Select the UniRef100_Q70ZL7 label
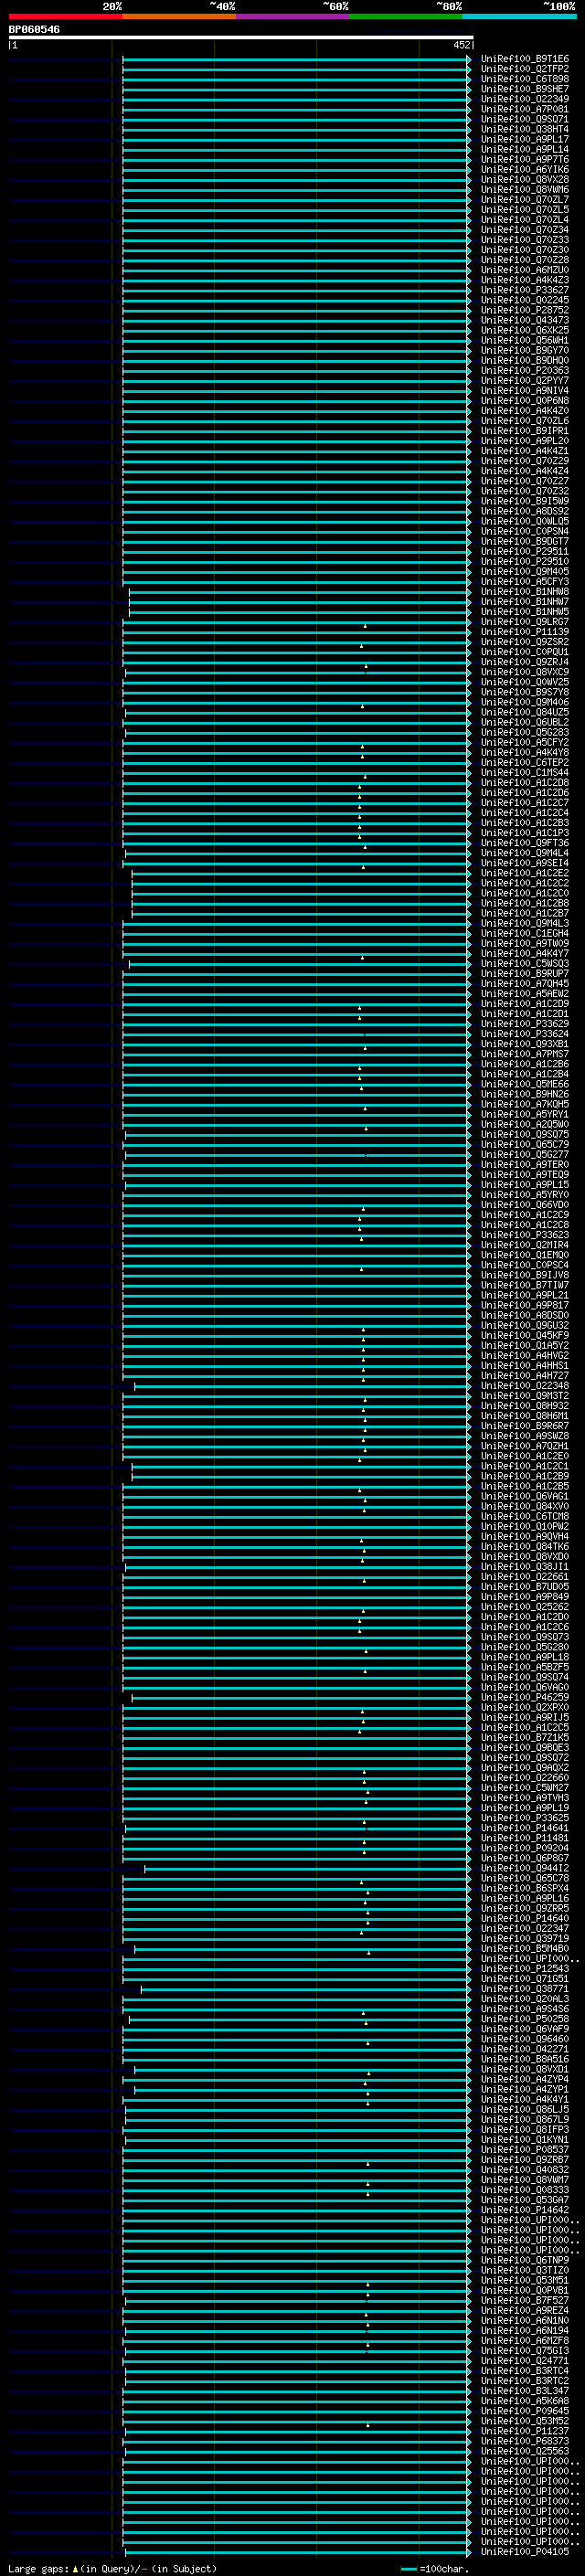The height and width of the screenshot is (2576, 585). 525,200
